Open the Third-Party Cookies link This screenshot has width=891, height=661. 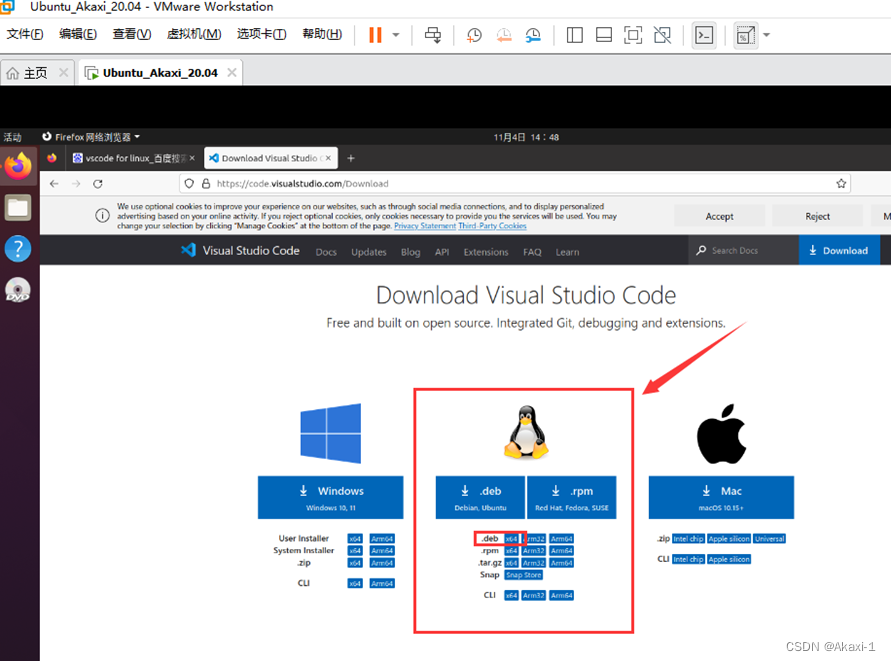point(492,226)
